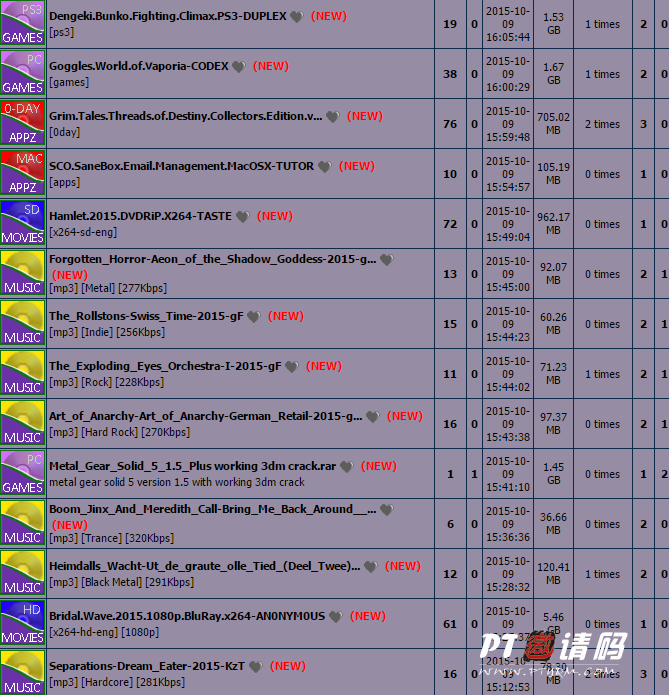The width and height of the screenshot is (669, 695).
Task: Click tag text [x264-hd-eng] [1080p]
Action: pyautogui.click(x=104, y=633)
